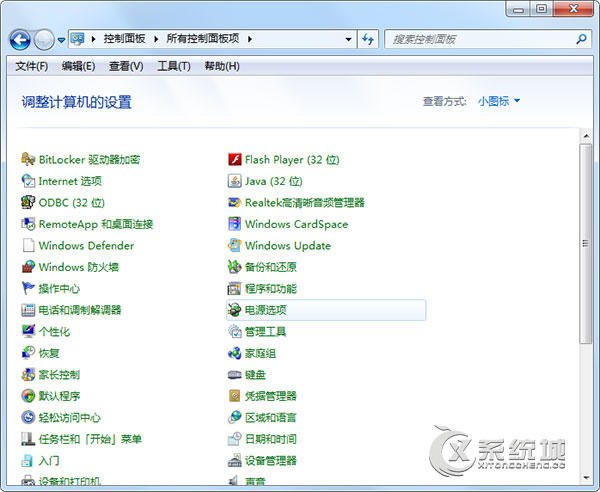Open the BitLocker 驱动器加密 icon
The width and height of the screenshot is (600, 492).
pyautogui.click(x=28, y=159)
